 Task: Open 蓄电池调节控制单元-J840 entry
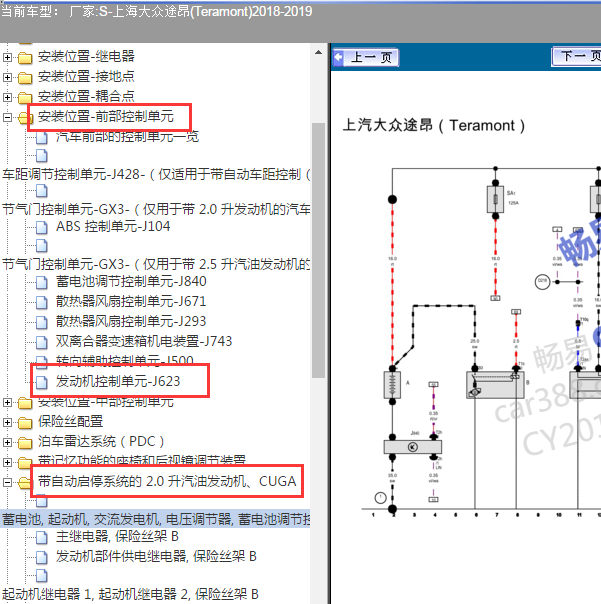click(131, 282)
